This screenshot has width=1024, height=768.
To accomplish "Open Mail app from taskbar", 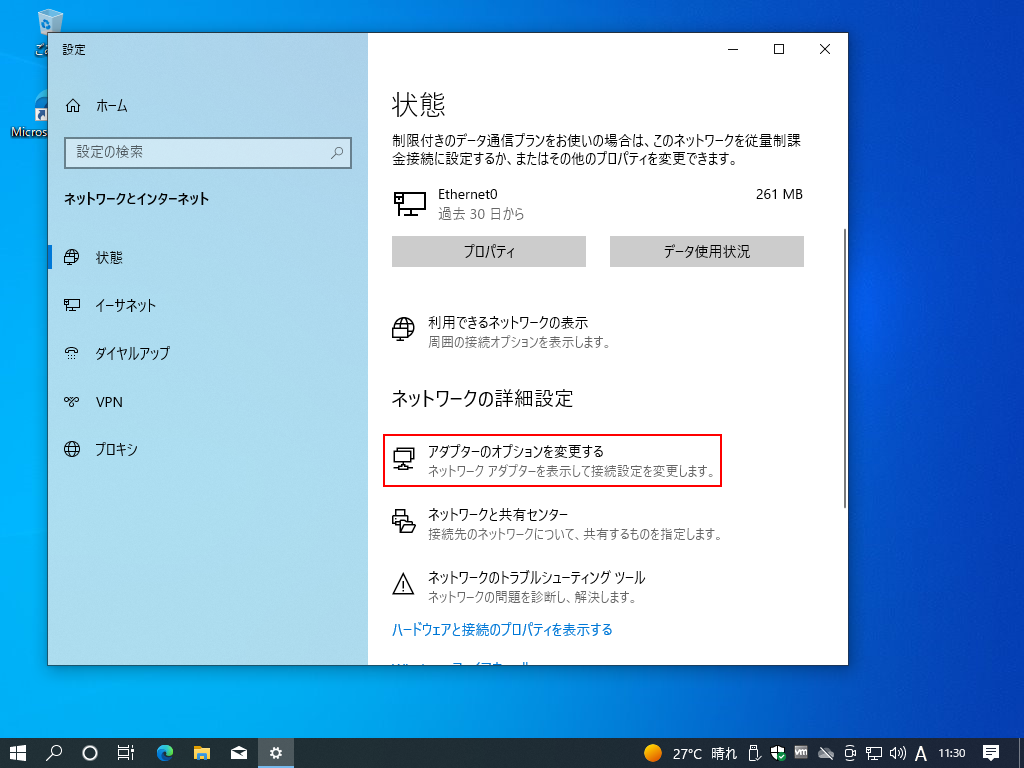I will tap(239, 753).
